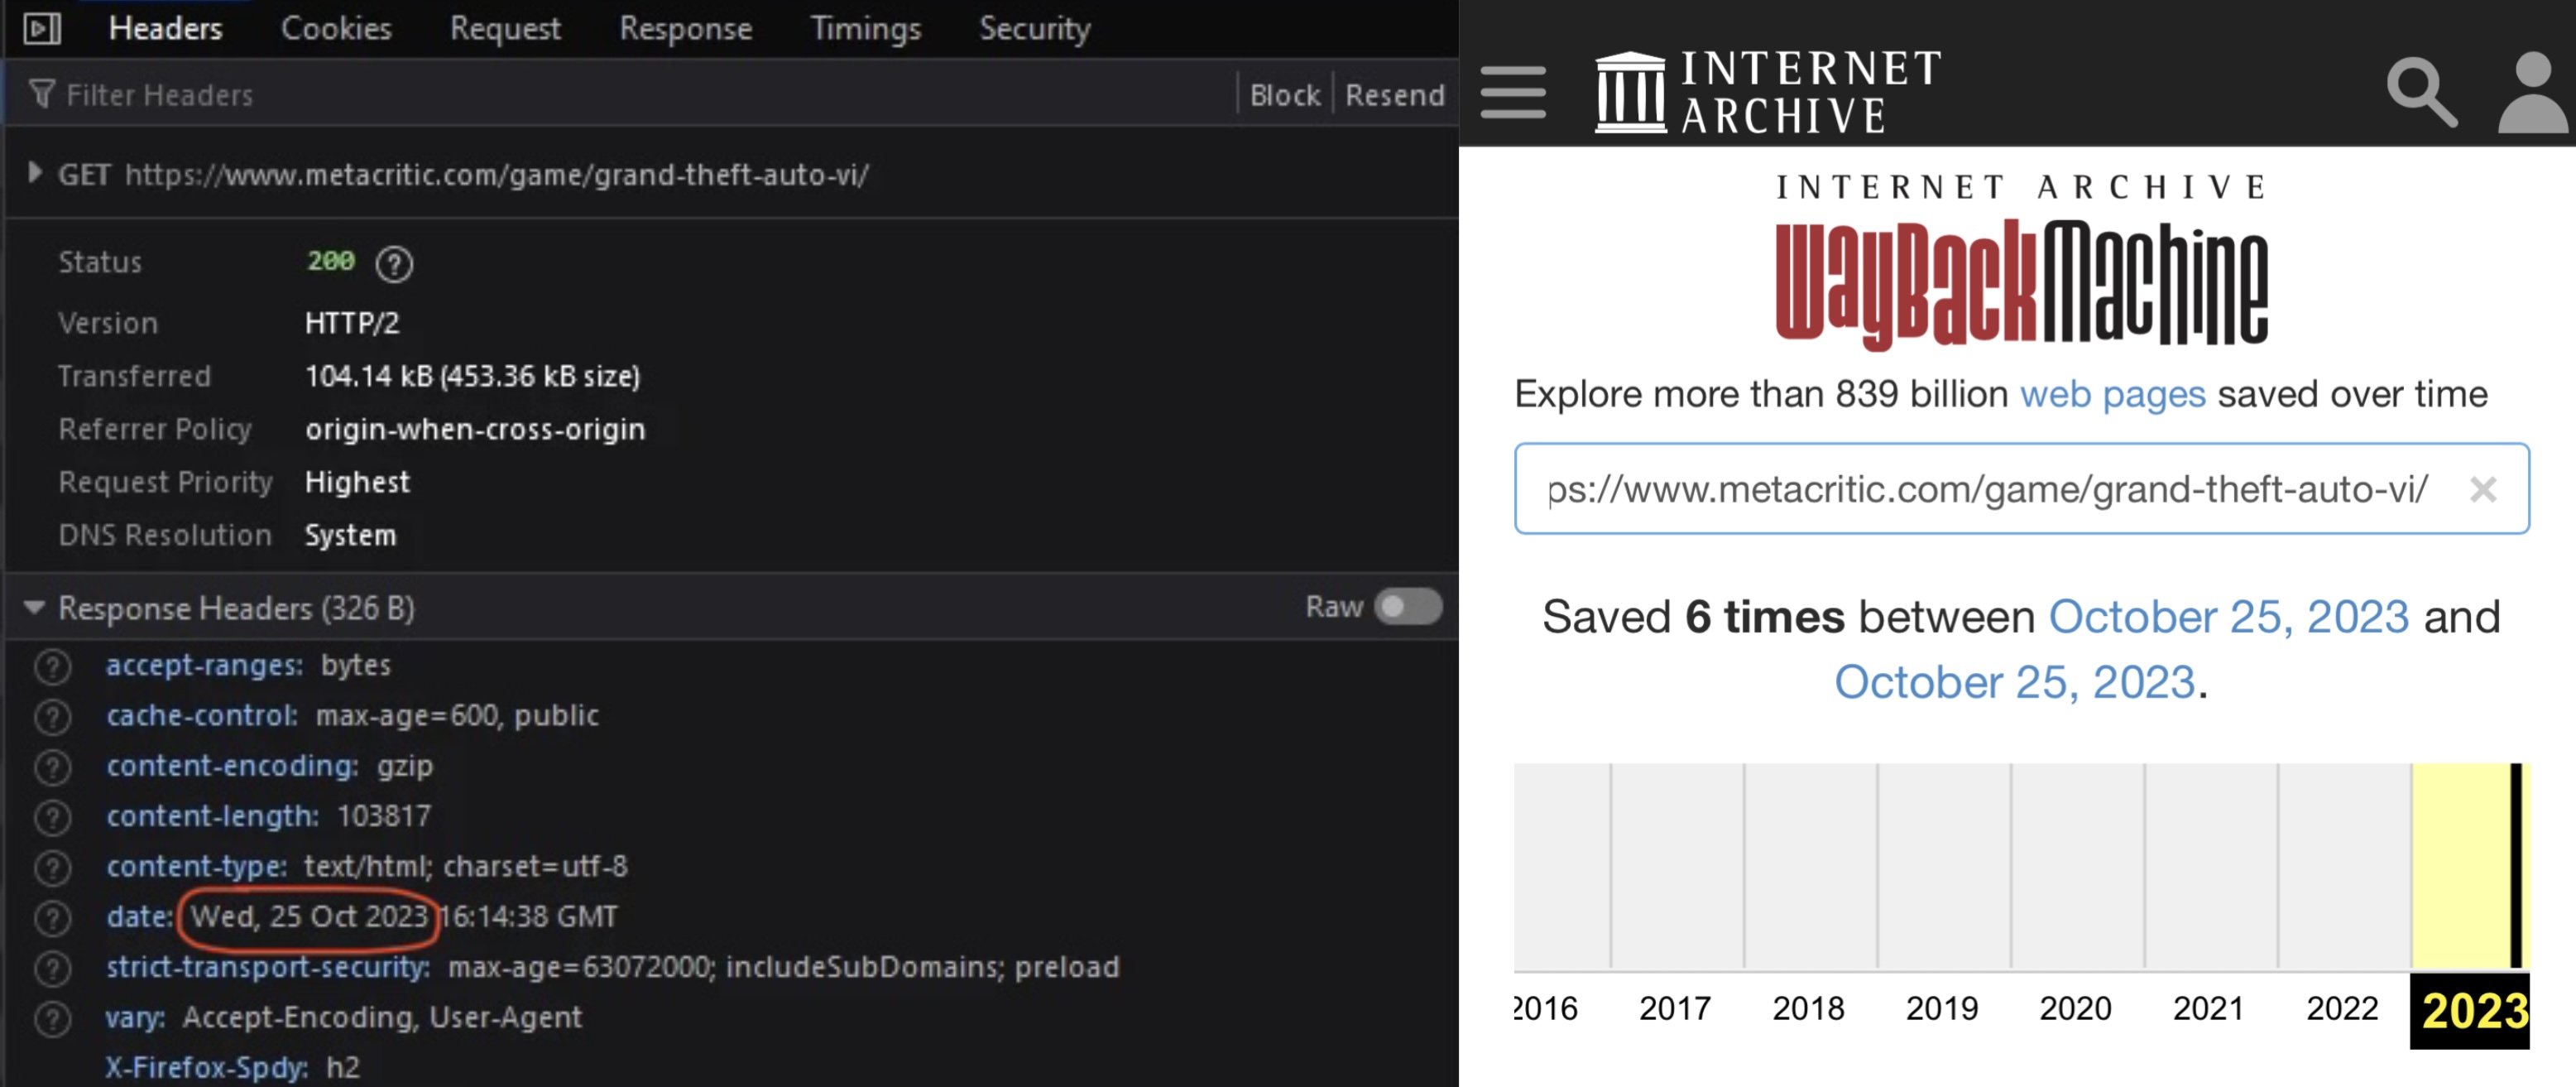Toggle the Raw response headers switch
2576x1087 pixels.
tap(1407, 607)
